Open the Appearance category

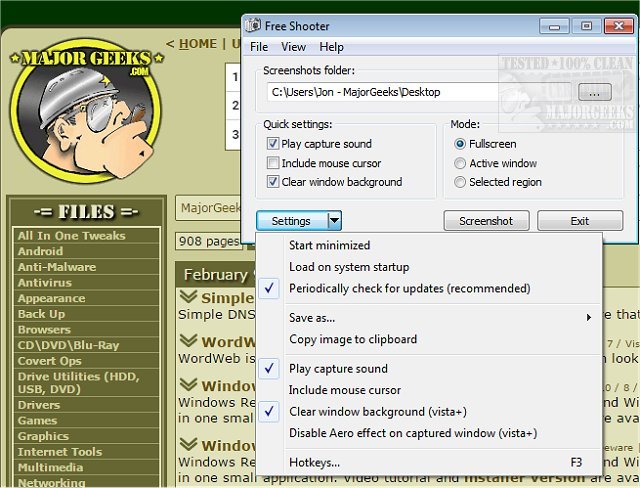pos(86,298)
